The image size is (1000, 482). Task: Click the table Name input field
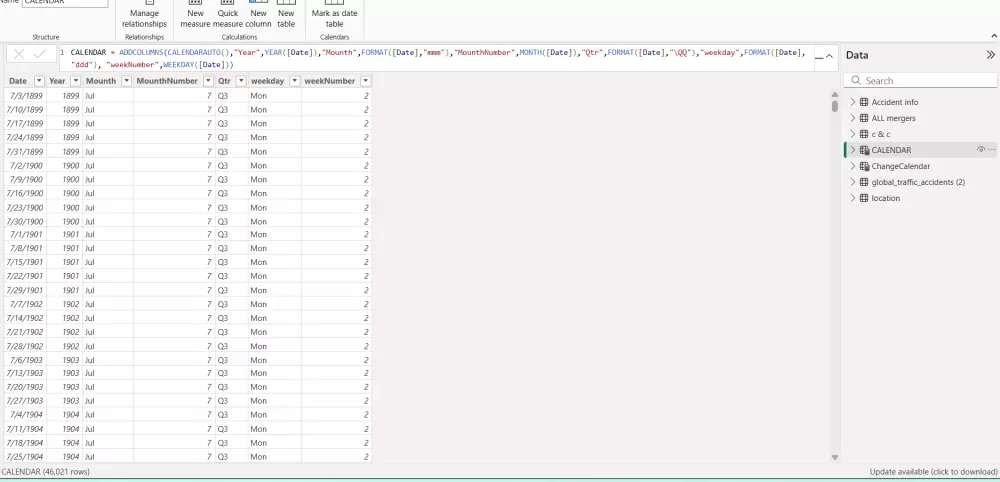[65, 3]
